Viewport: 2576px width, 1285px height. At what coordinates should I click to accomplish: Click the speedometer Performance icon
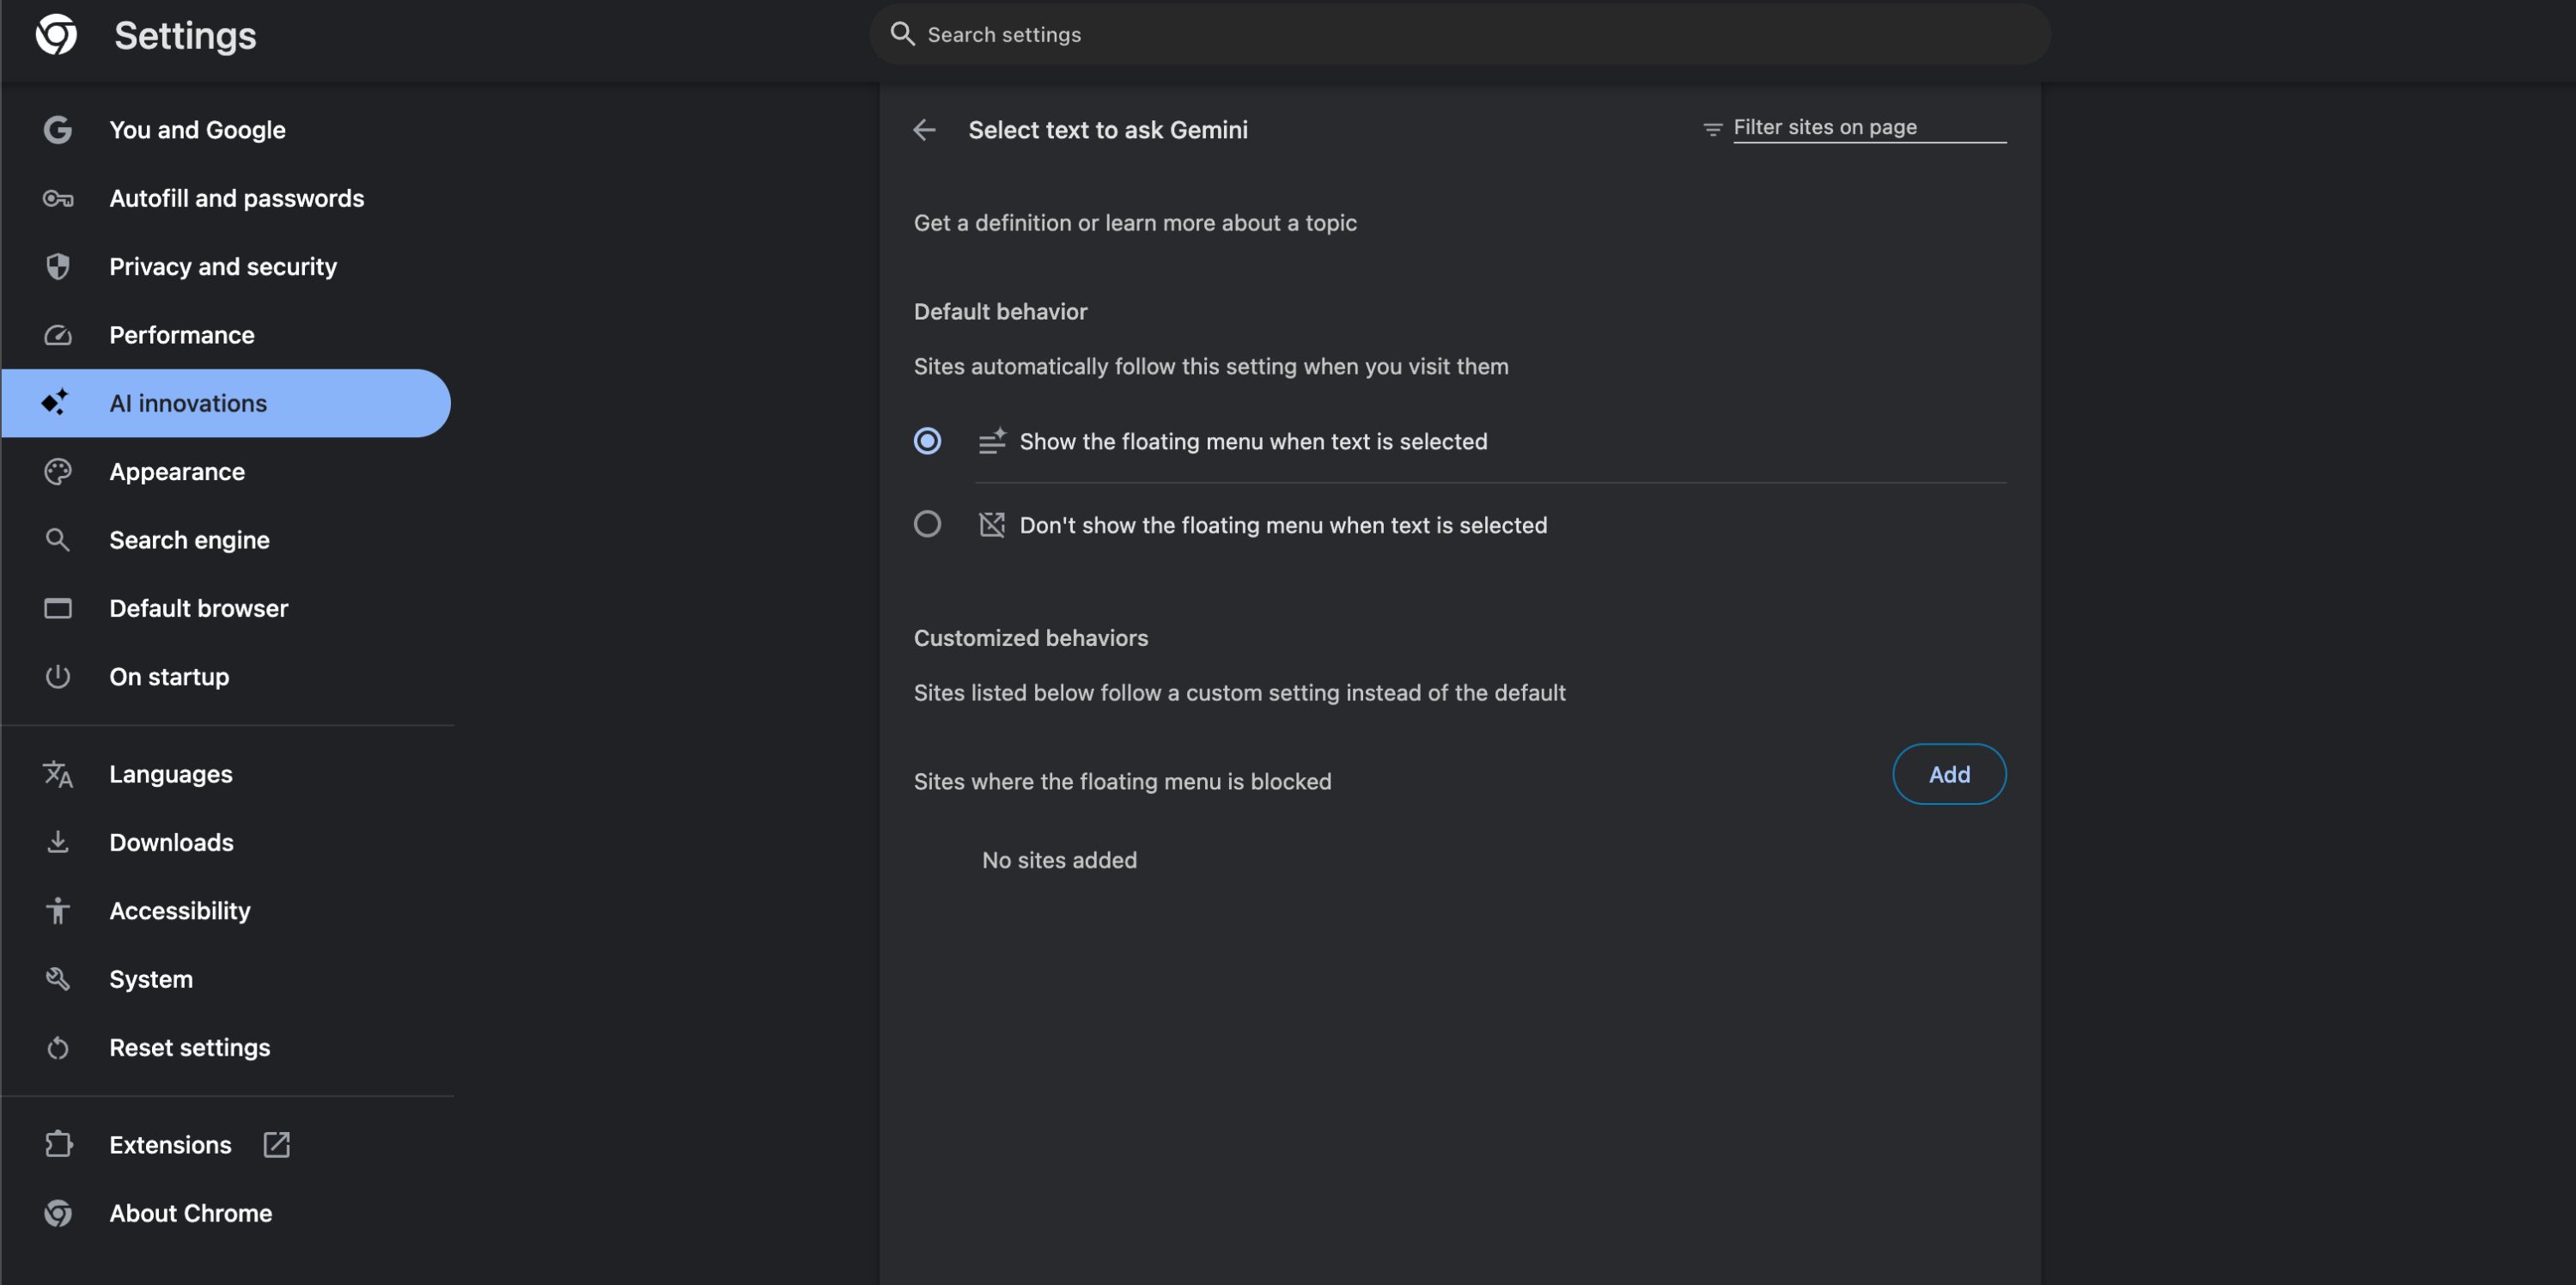click(x=58, y=335)
